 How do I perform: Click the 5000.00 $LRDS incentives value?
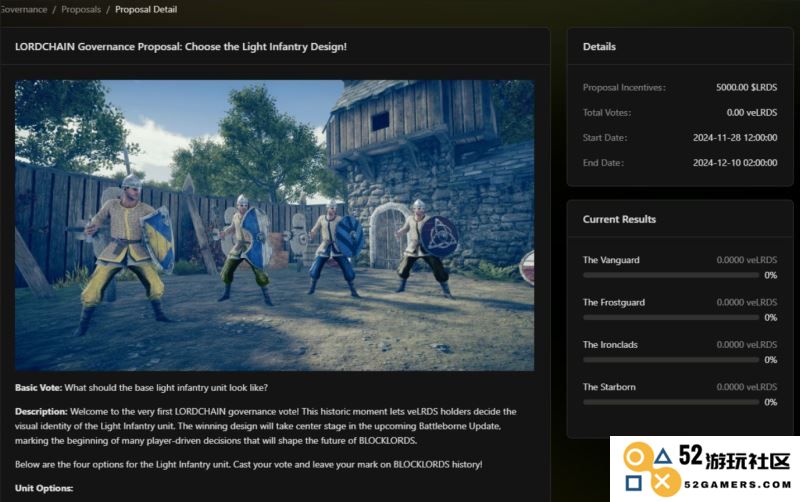click(x=746, y=87)
